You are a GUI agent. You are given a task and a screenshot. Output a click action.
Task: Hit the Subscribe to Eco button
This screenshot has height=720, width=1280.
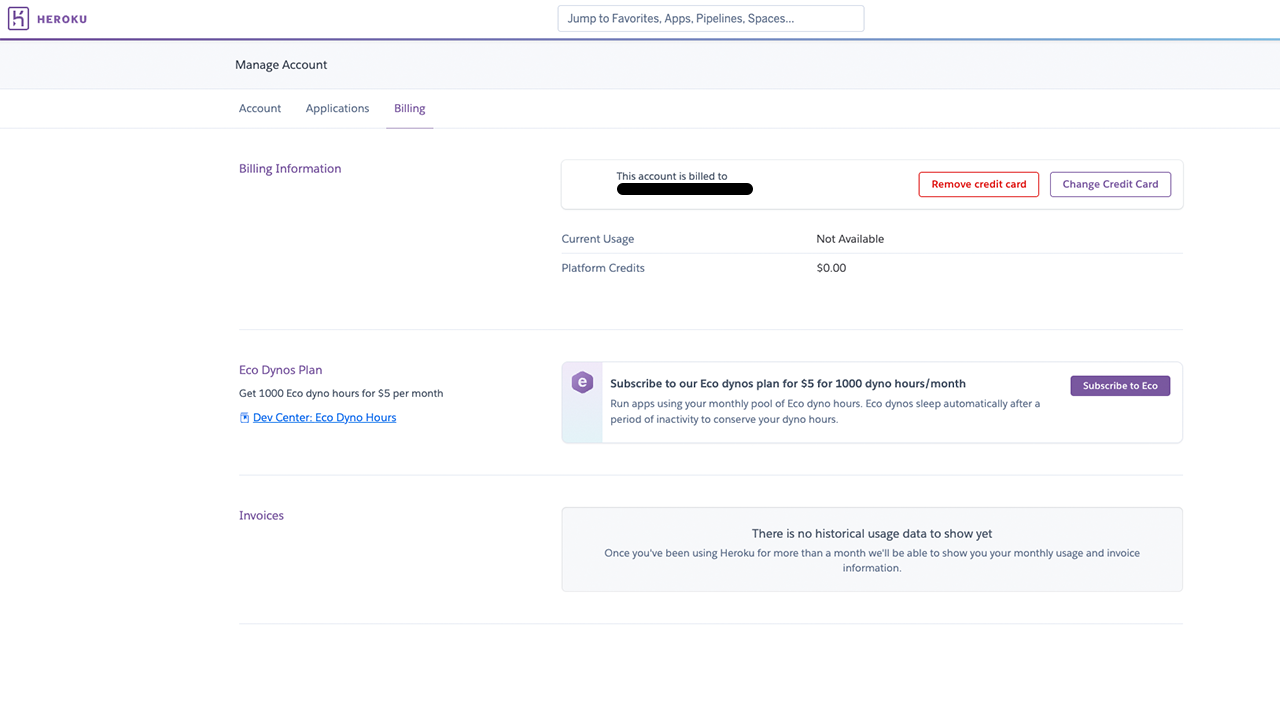coord(1120,386)
